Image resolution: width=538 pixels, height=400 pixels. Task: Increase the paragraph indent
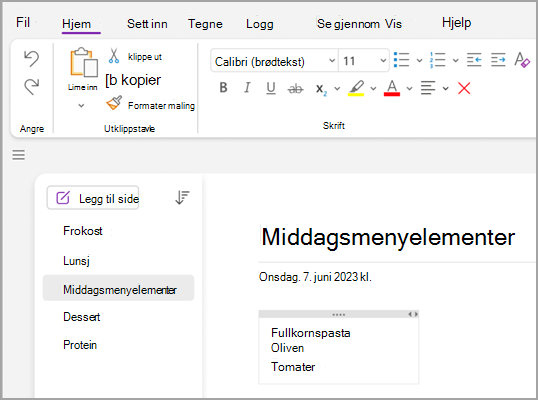tap(498, 60)
